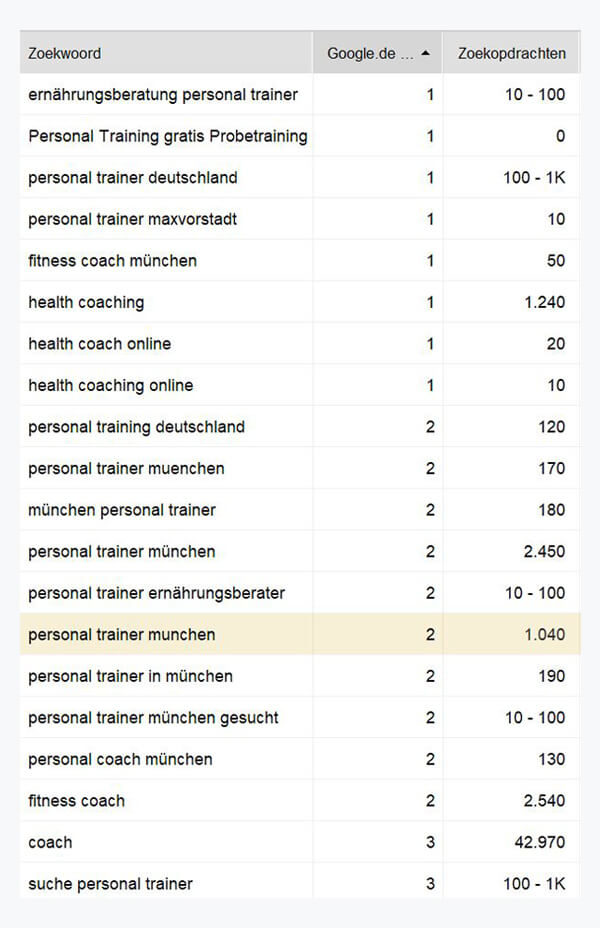This screenshot has height=928, width=600.
Task: Click search volume 2.450 cell
Action: point(544,552)
